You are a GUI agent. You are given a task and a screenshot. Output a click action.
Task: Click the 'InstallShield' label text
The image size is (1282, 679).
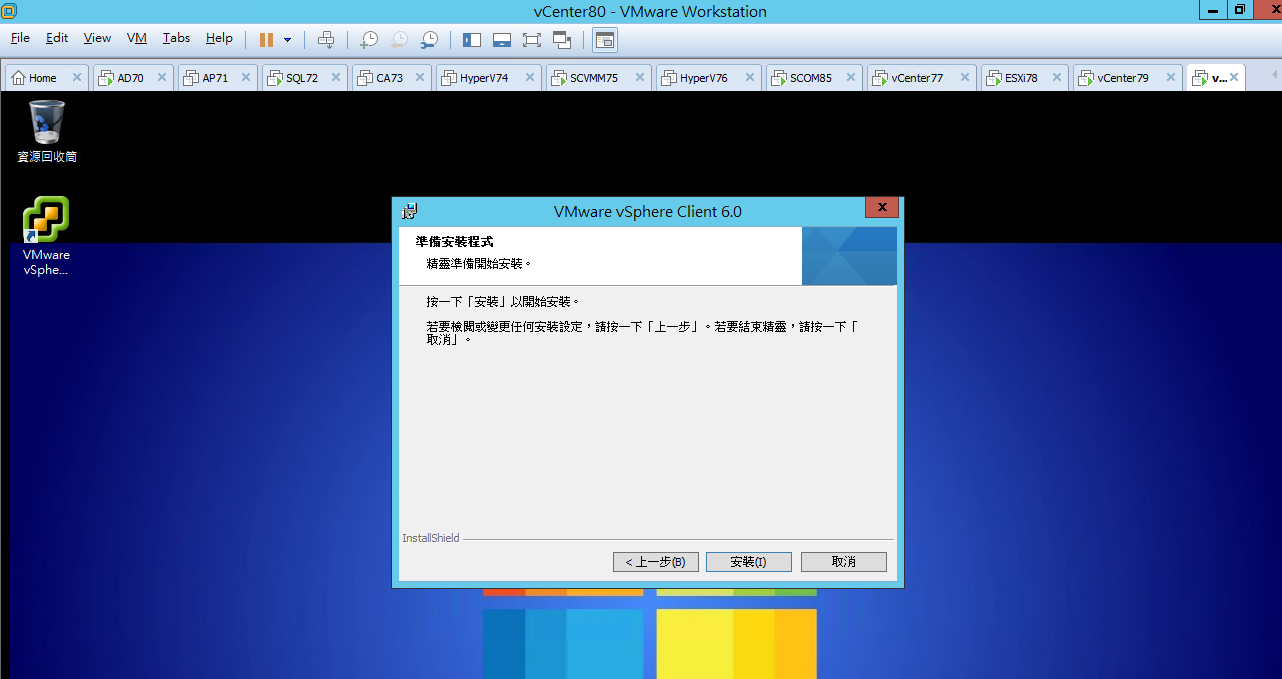431,538
